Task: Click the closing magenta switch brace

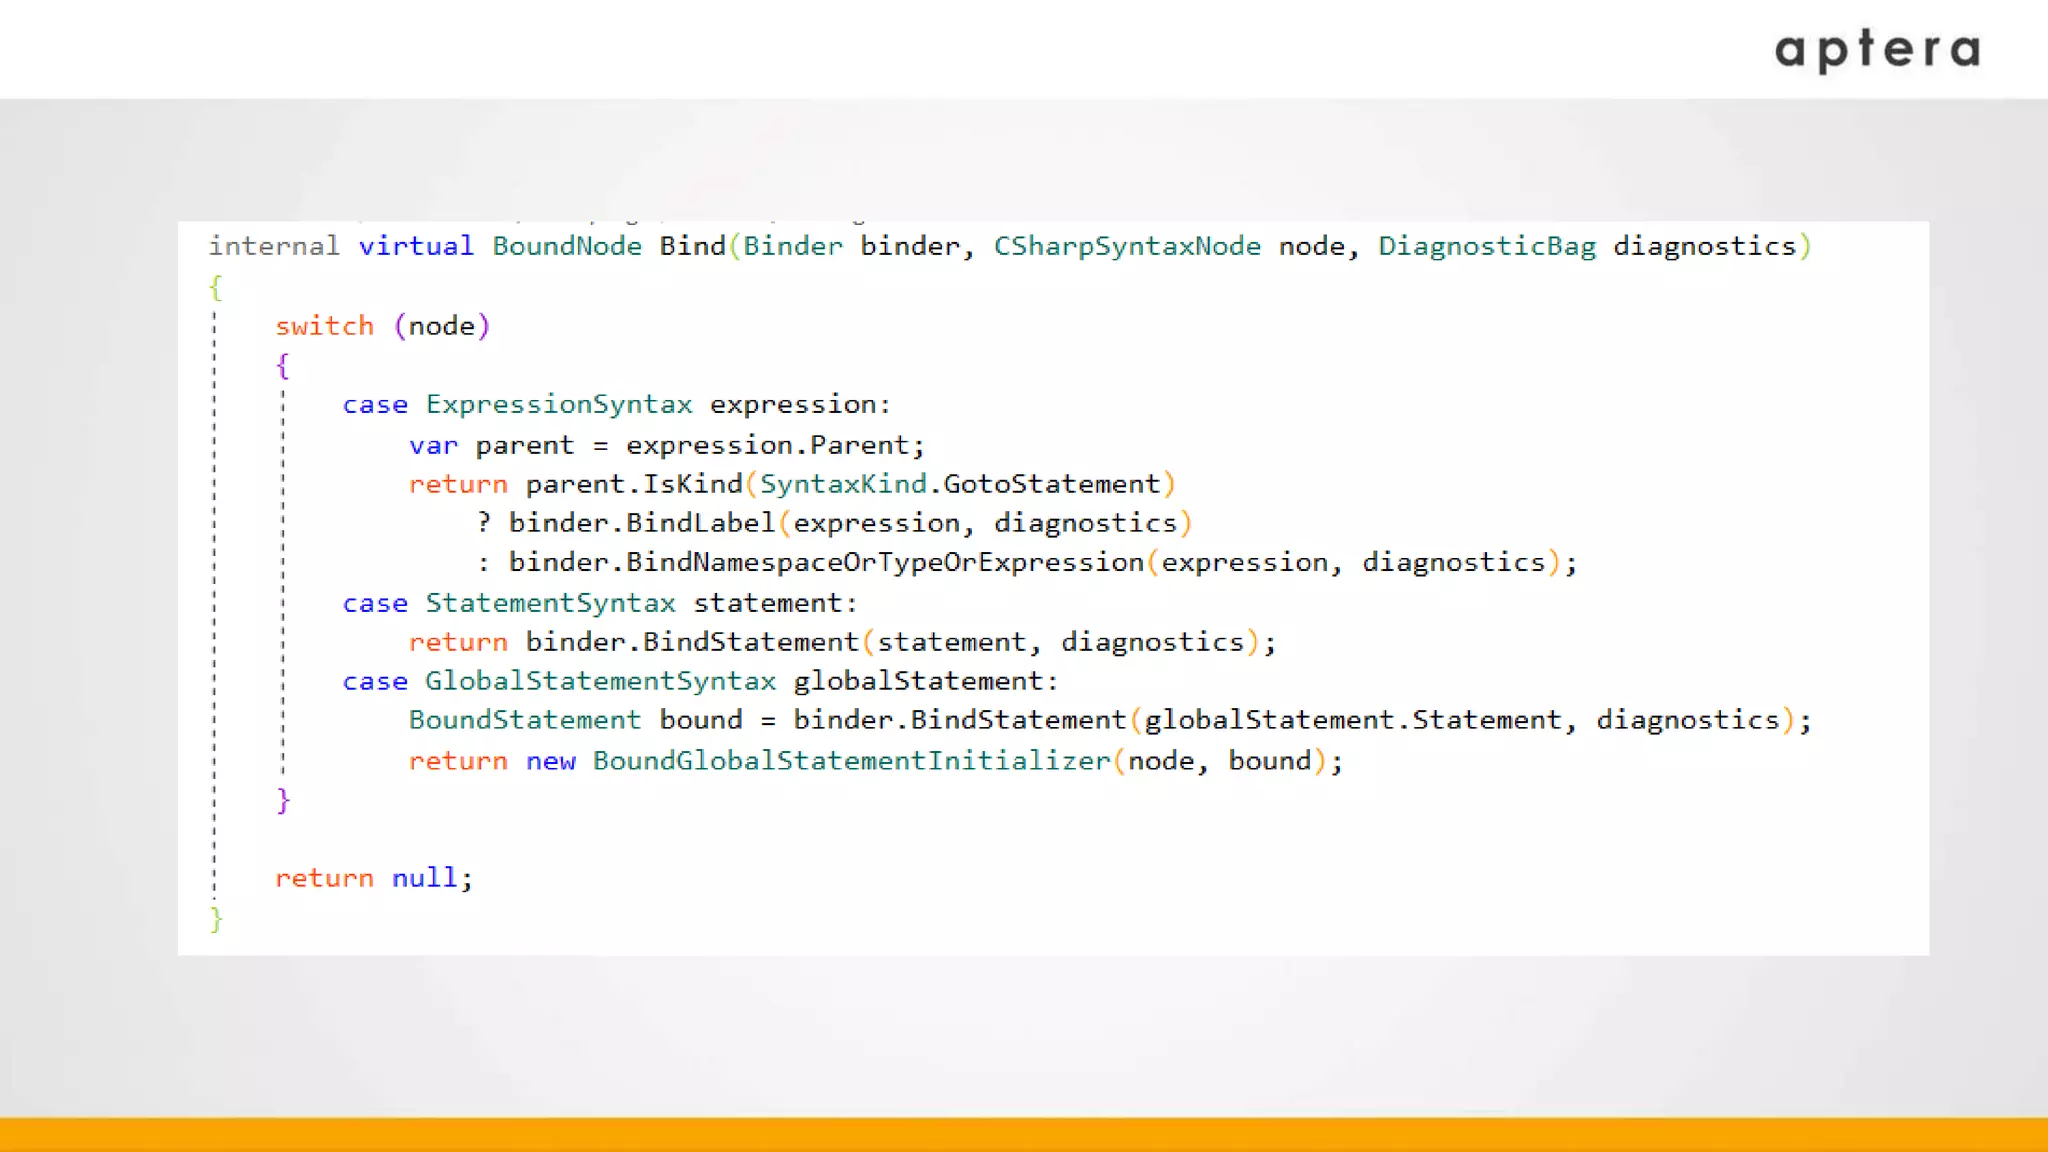Action: tap(283, 800)
